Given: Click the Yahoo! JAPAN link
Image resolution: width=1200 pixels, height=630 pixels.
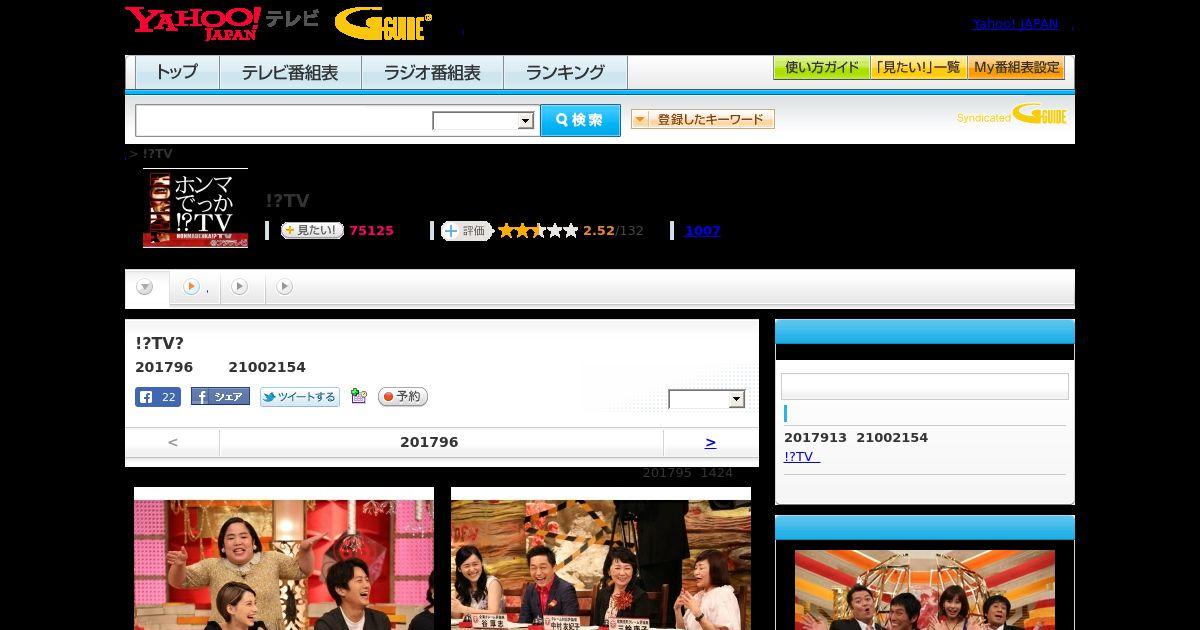Looking at the screenshot, I should pos(1015,23).
